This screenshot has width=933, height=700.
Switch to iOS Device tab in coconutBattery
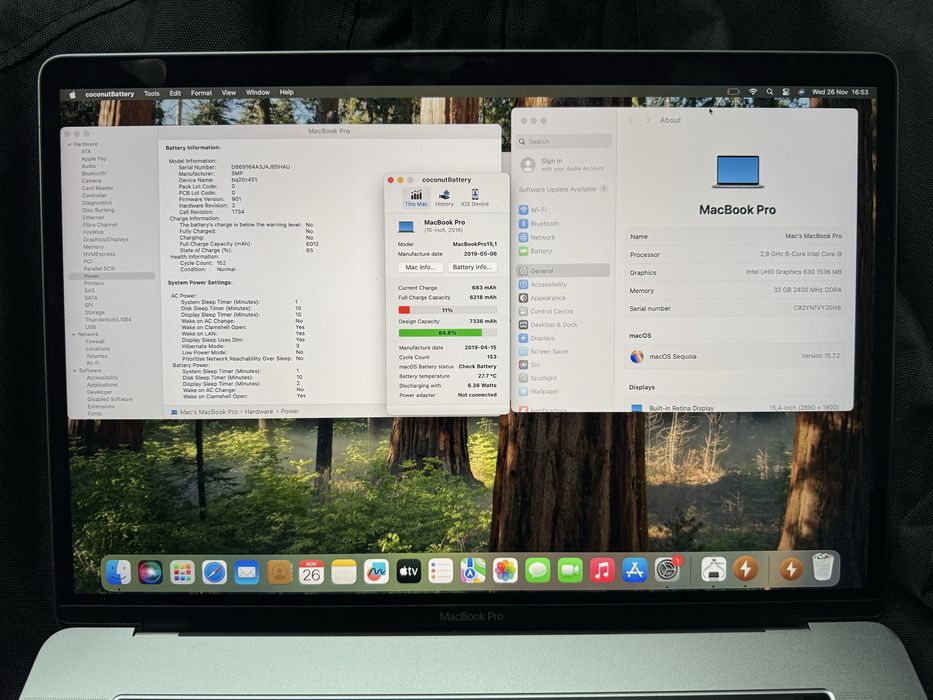tap(475, 198)
